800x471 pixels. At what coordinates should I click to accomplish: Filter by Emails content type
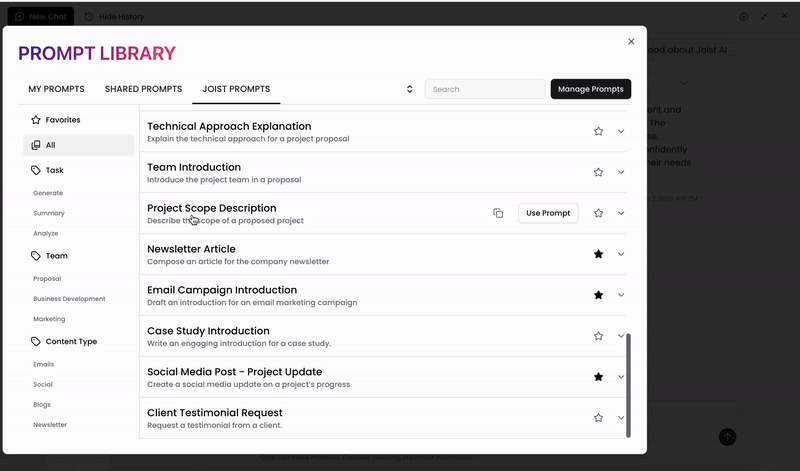click(43, 364)
